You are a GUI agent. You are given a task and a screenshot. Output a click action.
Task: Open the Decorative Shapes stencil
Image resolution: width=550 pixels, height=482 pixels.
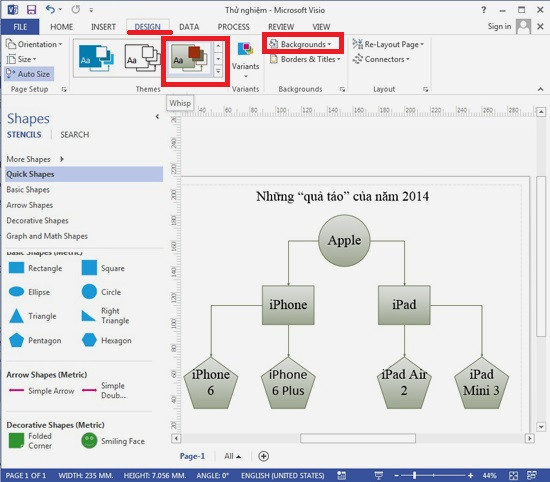pyautogui.click(x=37, y=220)
